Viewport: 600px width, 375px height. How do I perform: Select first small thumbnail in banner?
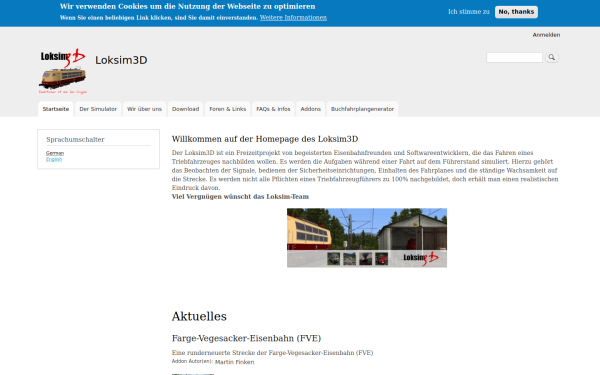(333, 259)
